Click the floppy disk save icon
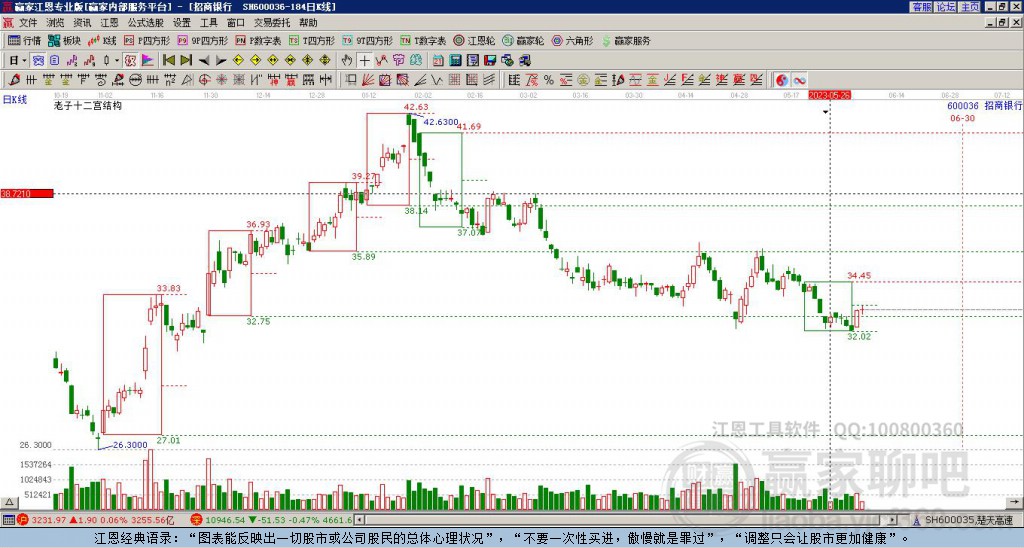This screenshot has height=548, width=1024. 490,60
